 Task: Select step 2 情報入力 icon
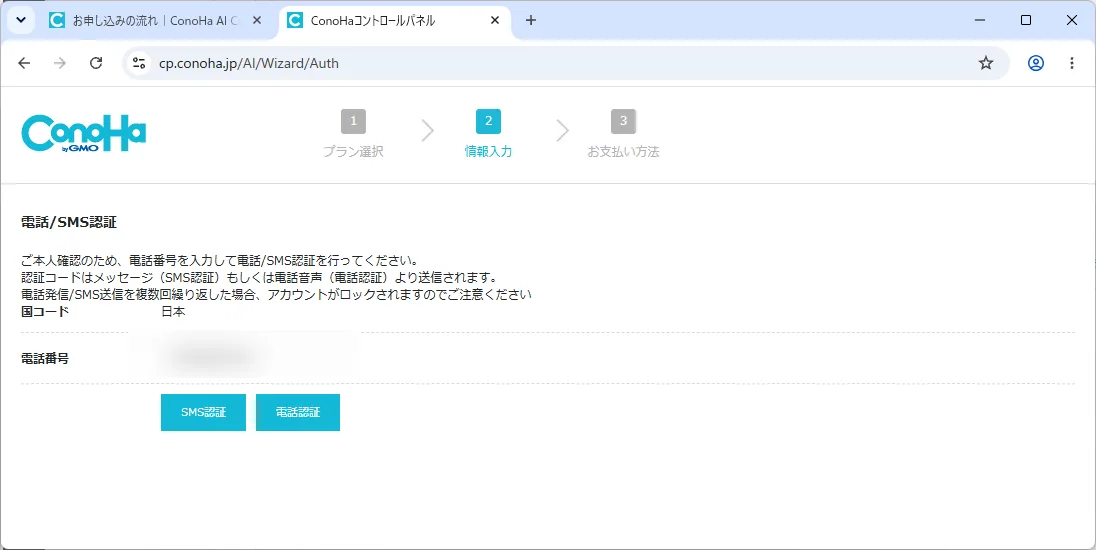[489, 121]
